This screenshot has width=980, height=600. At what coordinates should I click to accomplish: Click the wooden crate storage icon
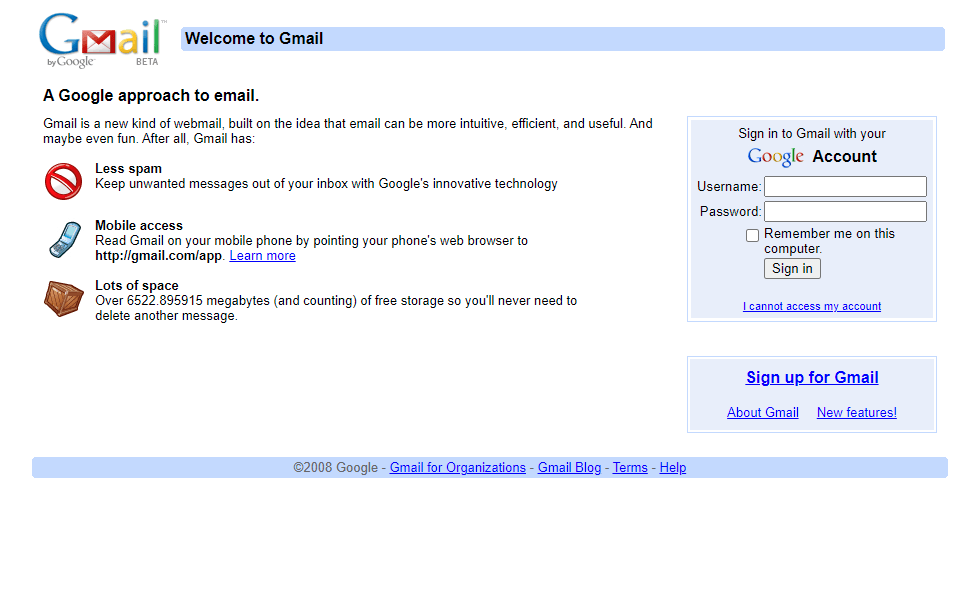(64, 299)
